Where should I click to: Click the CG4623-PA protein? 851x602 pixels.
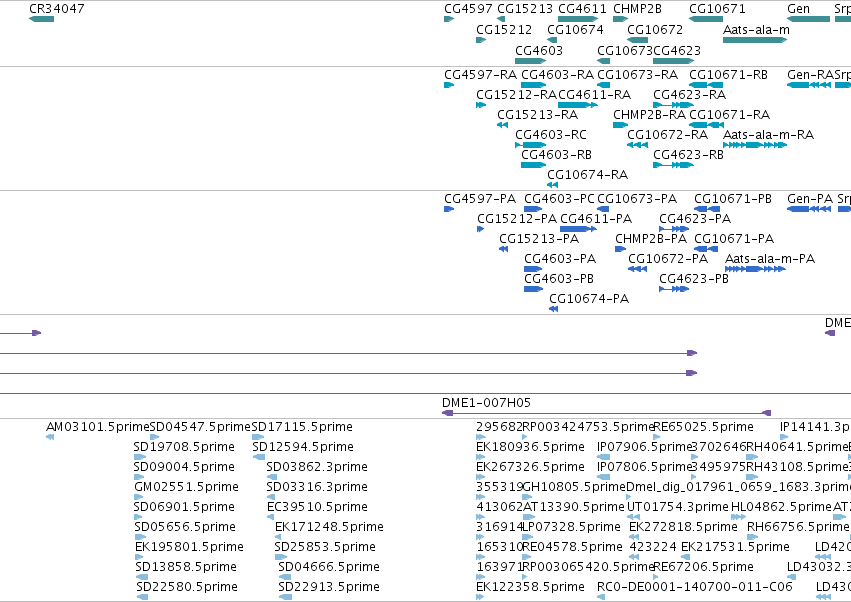pyautogui.click(x=674, y=229)
